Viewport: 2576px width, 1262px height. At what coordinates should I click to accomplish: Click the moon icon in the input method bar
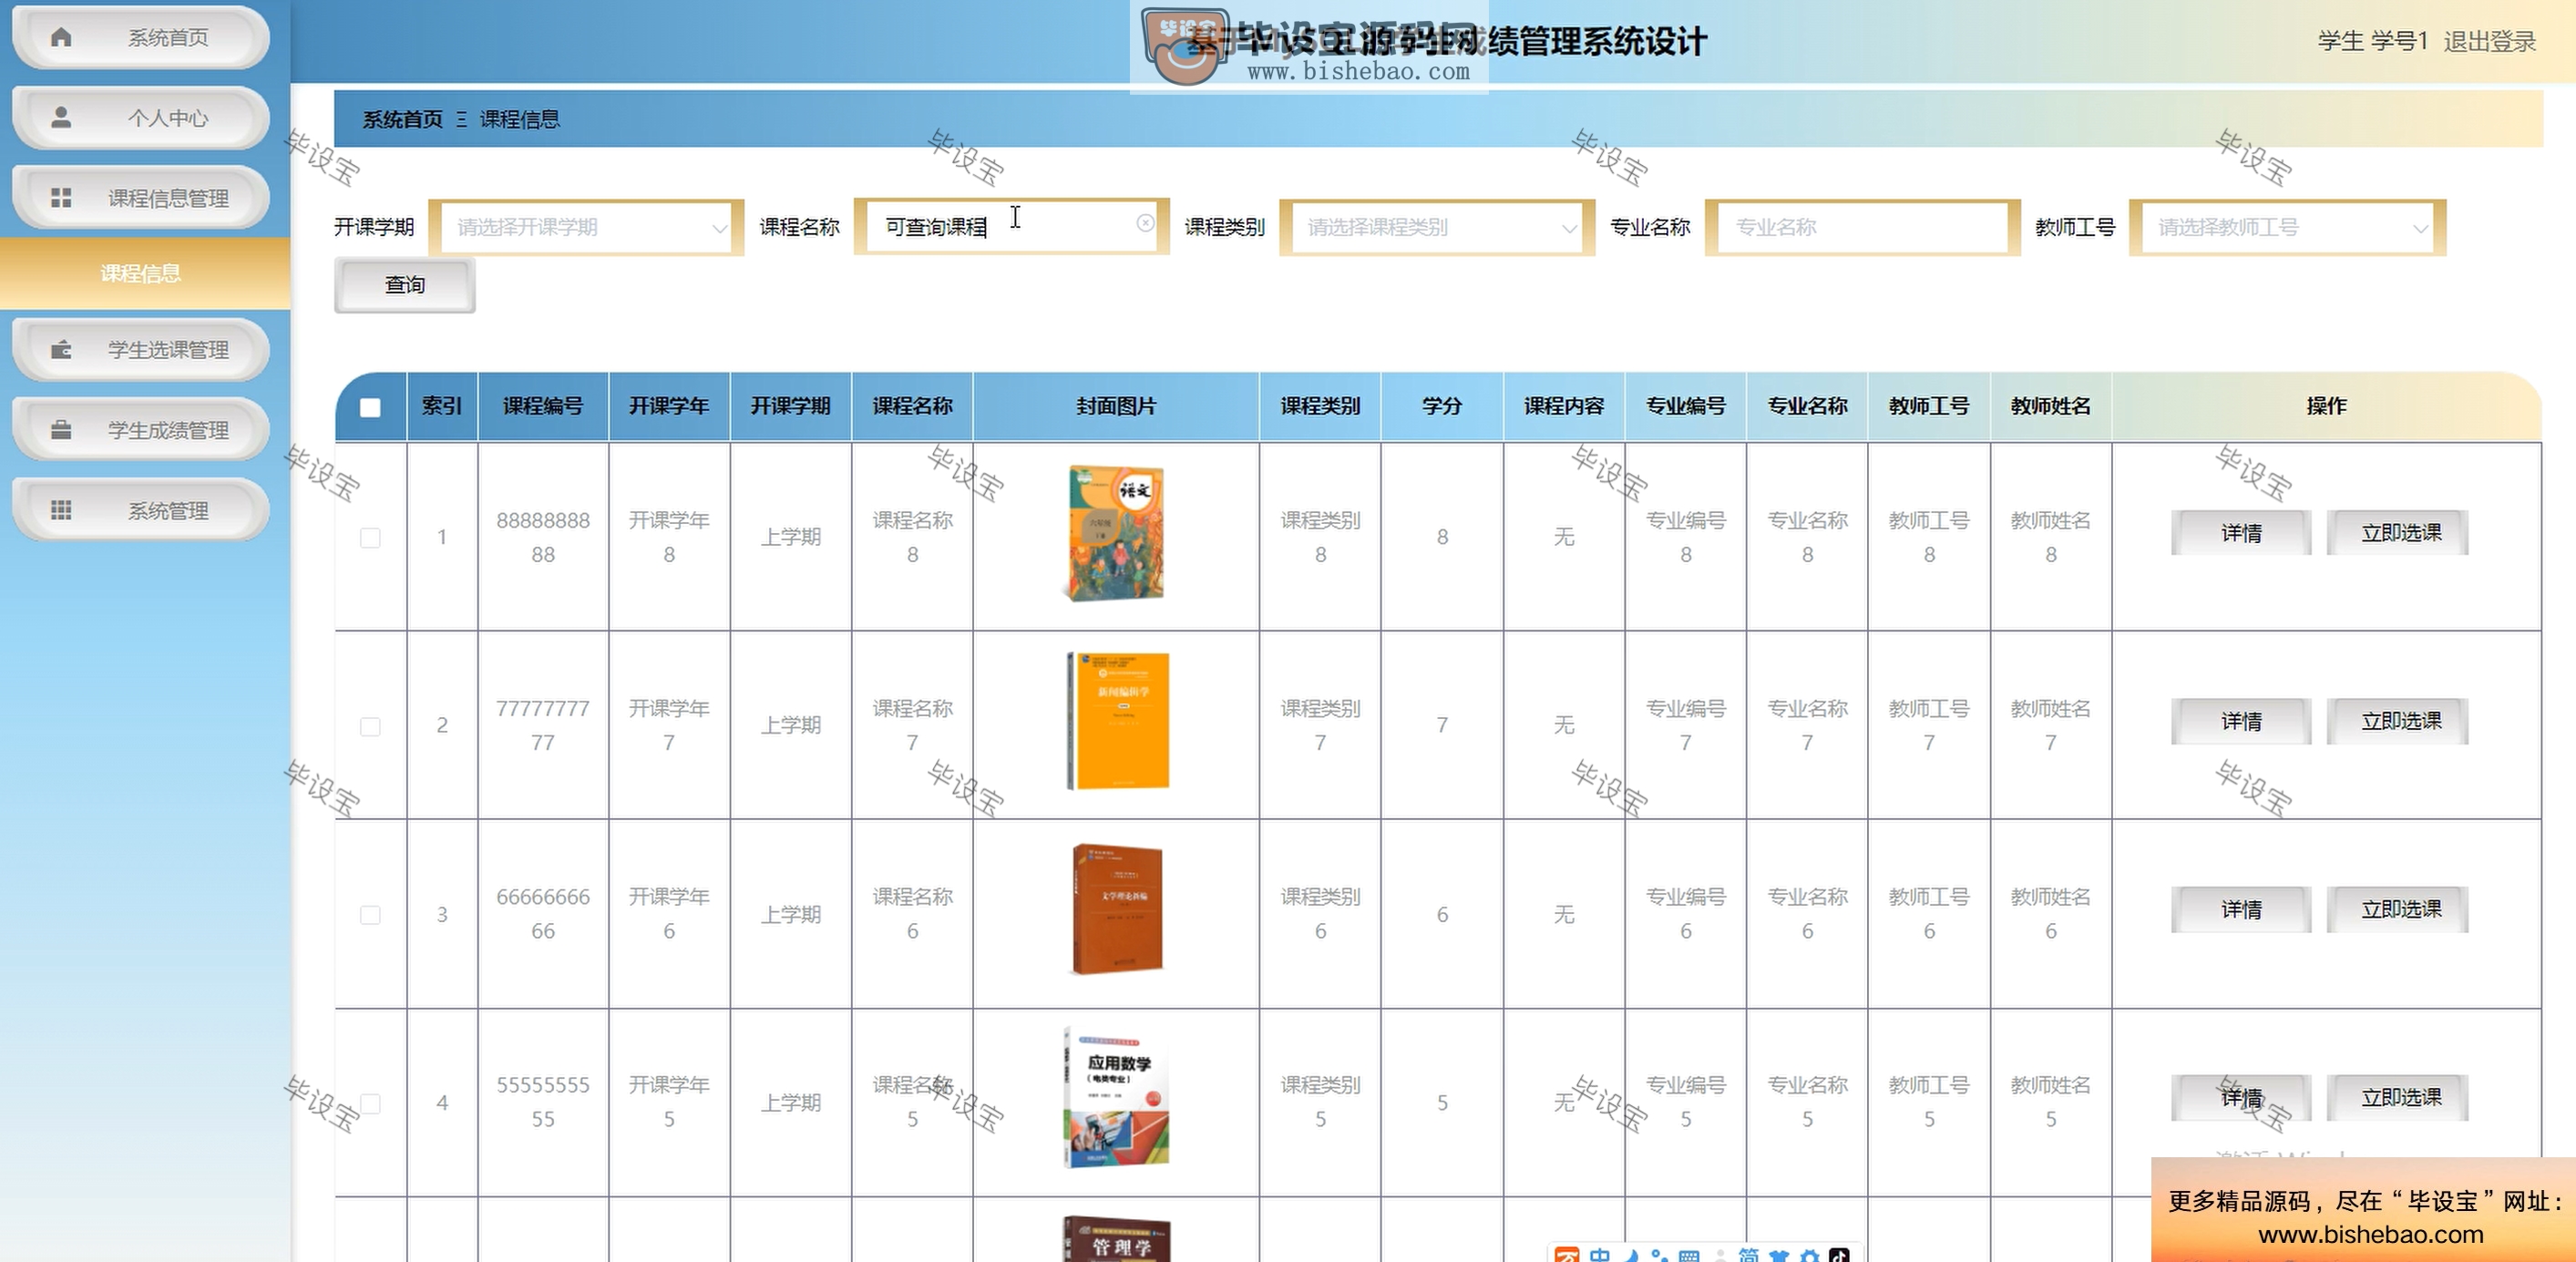pyautogui.click(x=1631, y=1255)
